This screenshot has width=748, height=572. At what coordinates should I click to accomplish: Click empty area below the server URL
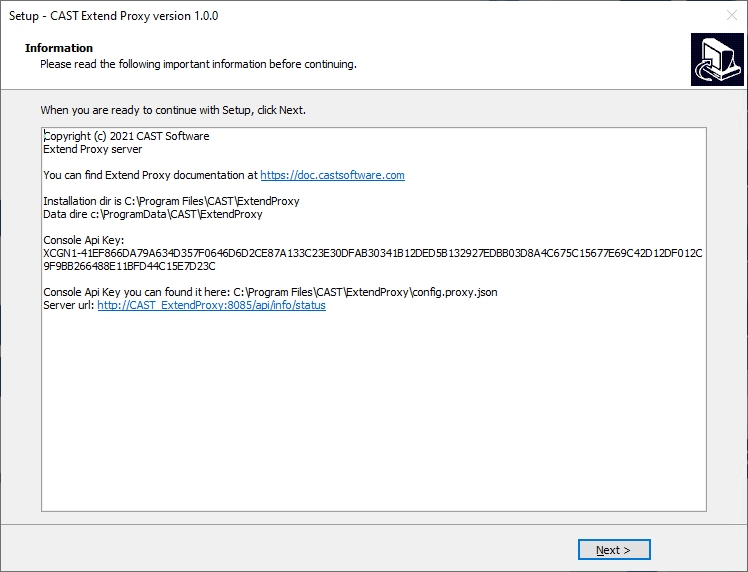374,410
